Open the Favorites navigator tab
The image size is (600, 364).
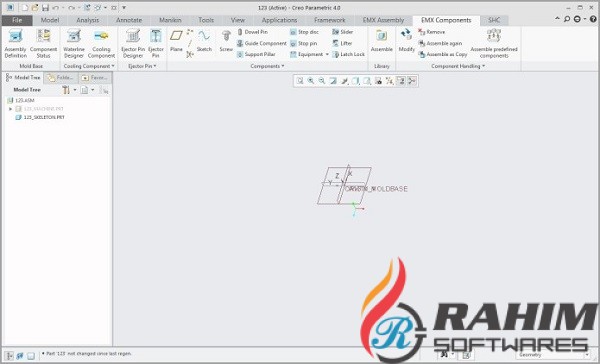click(95, 78)
